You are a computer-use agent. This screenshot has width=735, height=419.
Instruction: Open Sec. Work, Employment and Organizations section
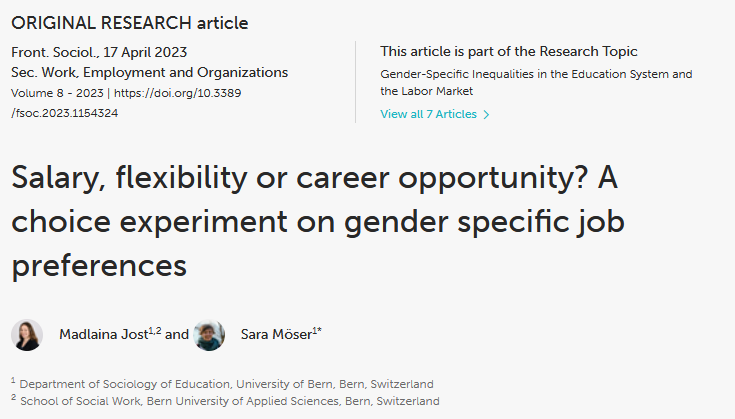150,72
